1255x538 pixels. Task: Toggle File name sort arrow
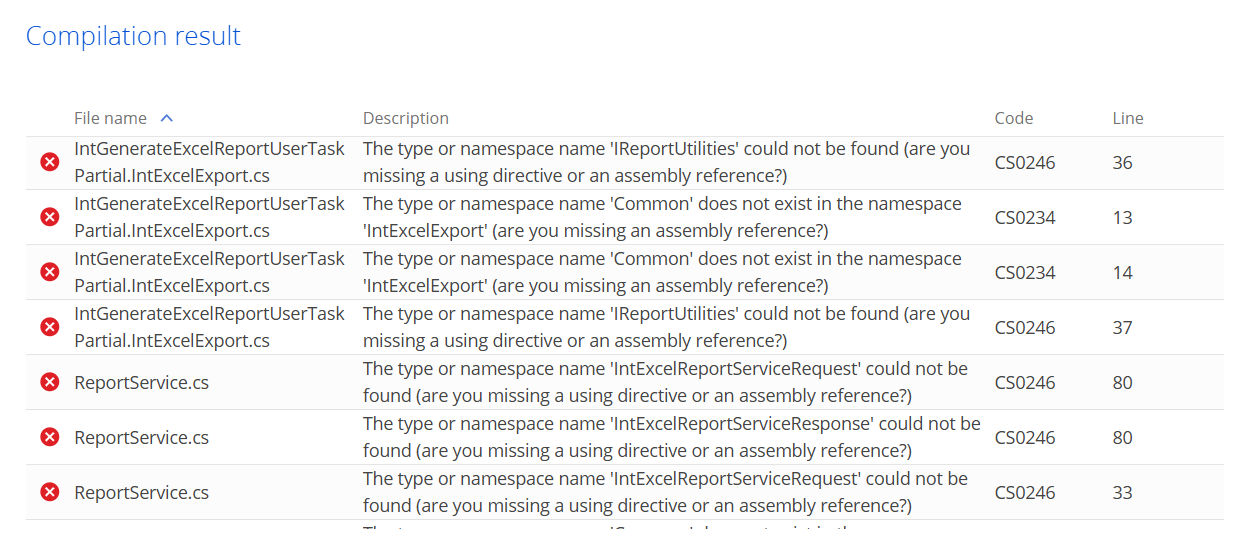tap(166, 118)
